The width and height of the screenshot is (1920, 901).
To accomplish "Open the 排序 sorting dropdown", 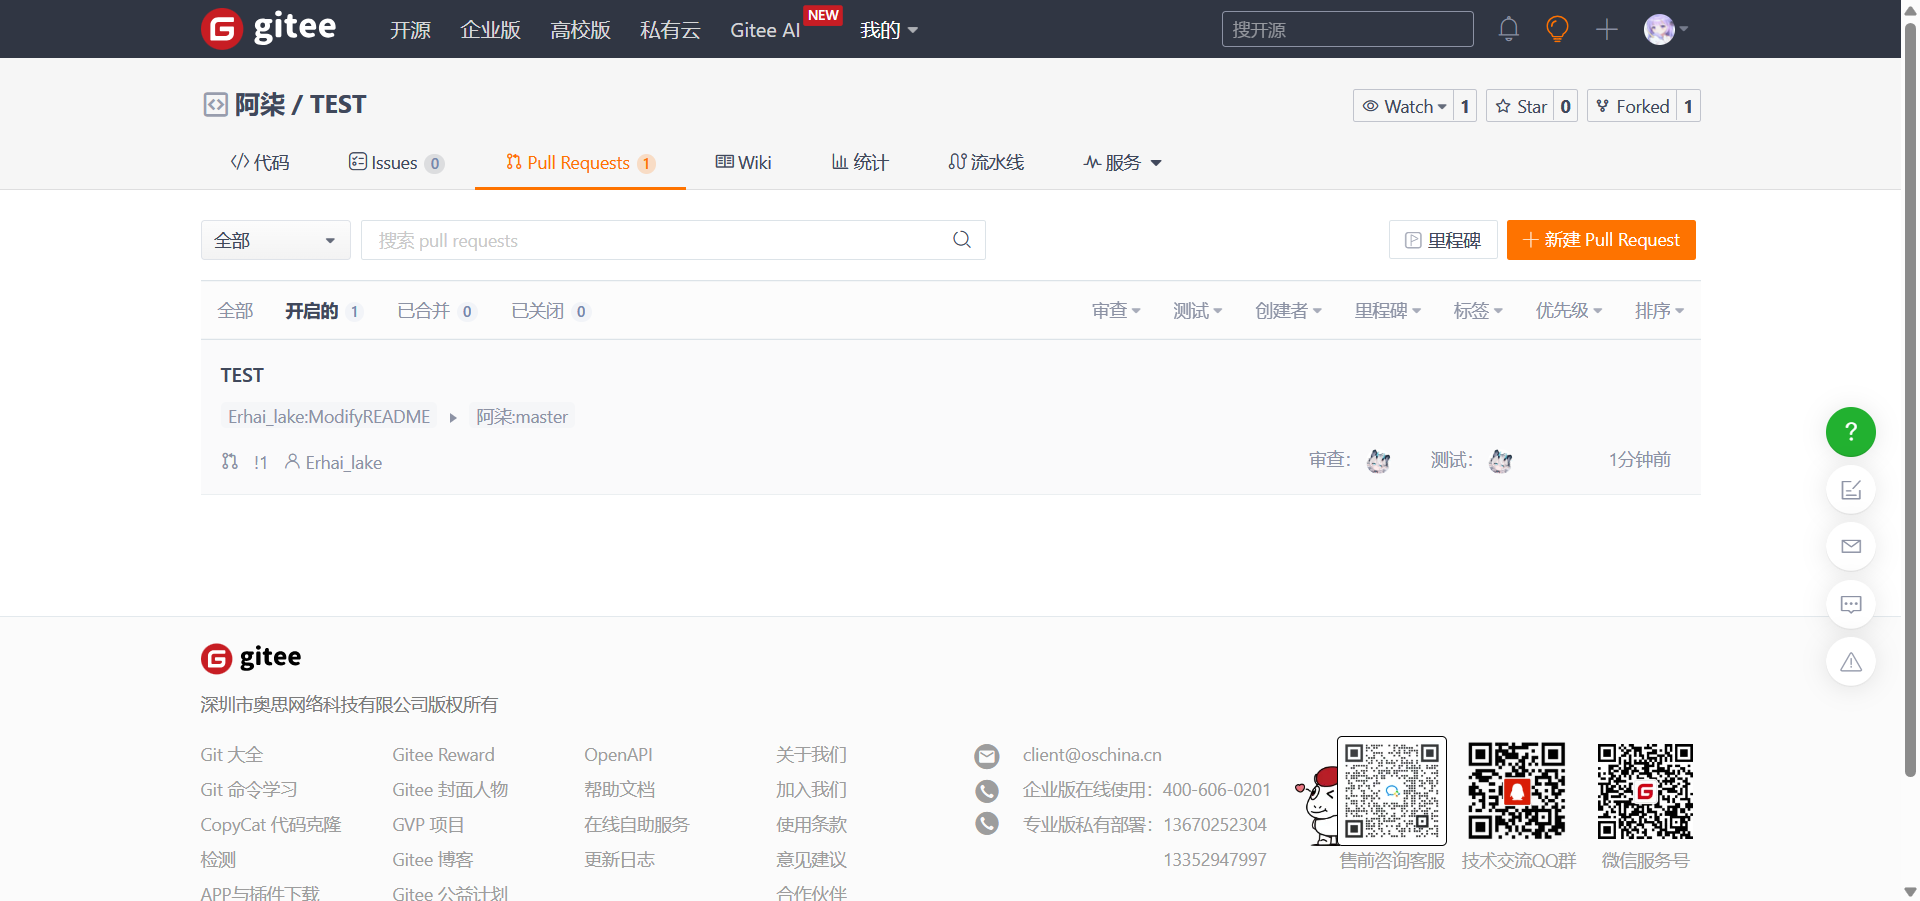I will 1659,310.
